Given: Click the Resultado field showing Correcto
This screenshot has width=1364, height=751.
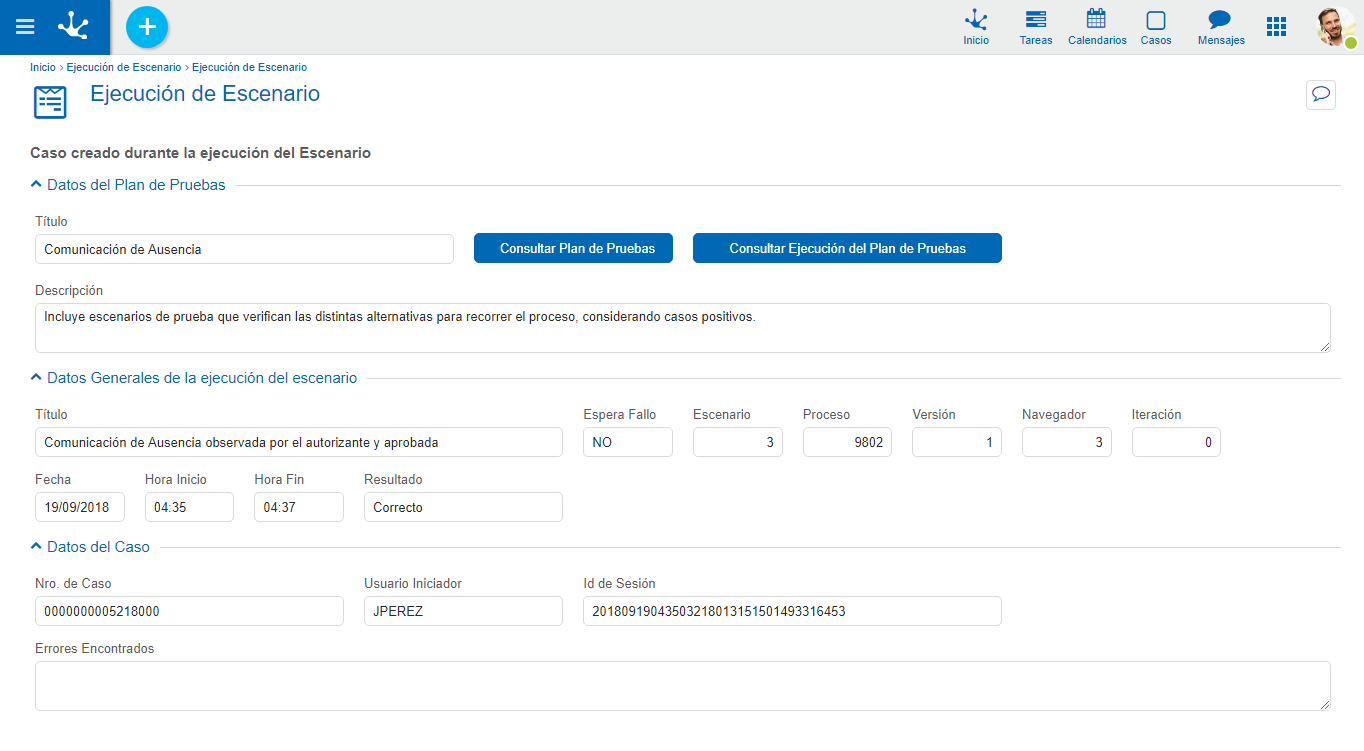Looking at the screenshot, I should (463, 507).
